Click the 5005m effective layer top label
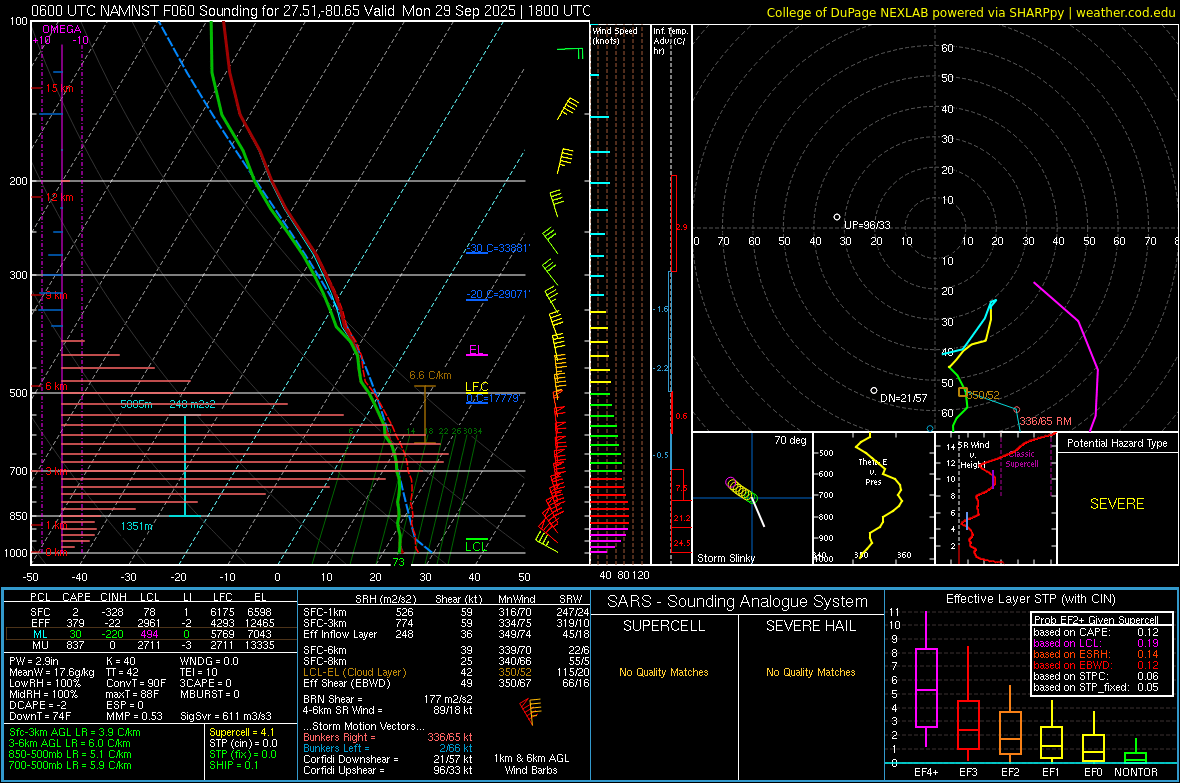1180x783 pixels. click(136, 404)
